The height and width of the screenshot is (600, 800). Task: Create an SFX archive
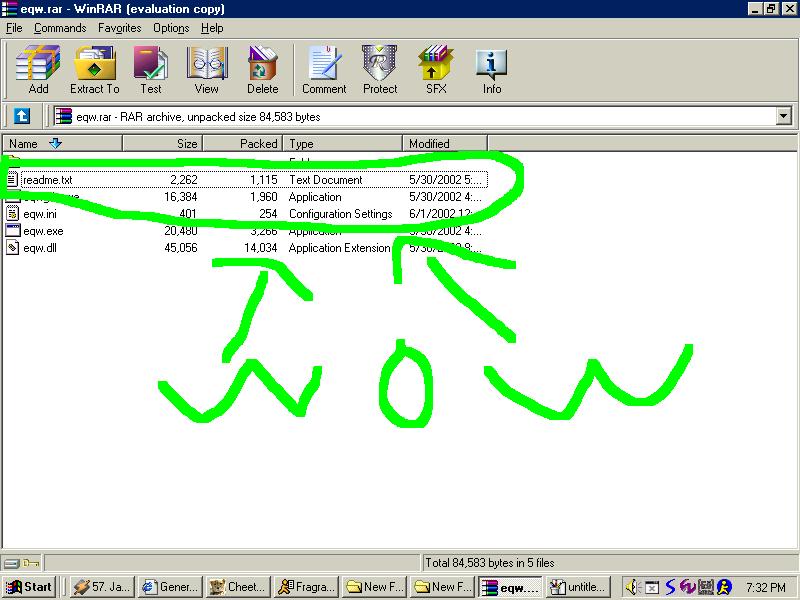436,69
